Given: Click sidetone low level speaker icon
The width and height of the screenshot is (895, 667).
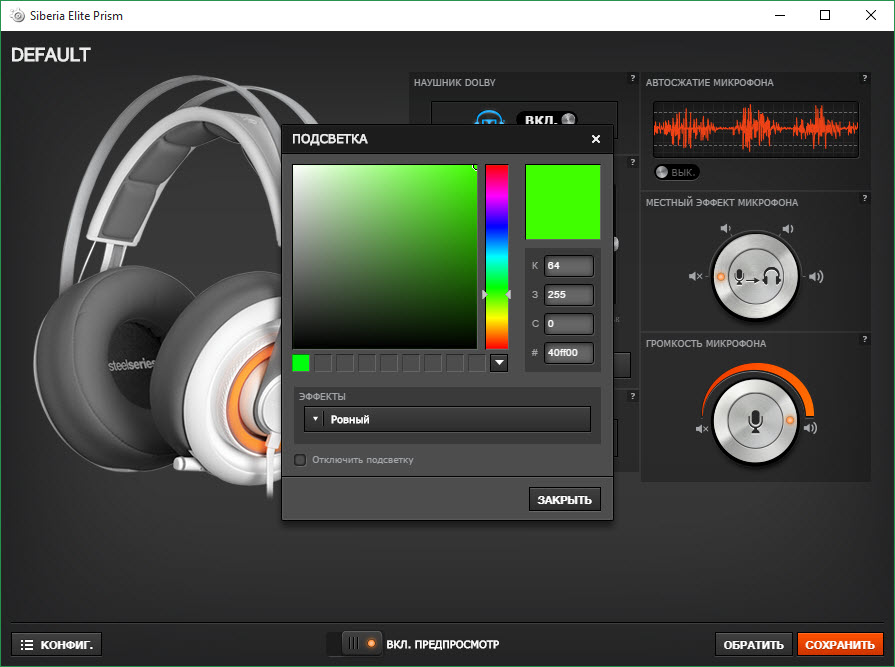Looking at the screenshot, I should 725,228.
